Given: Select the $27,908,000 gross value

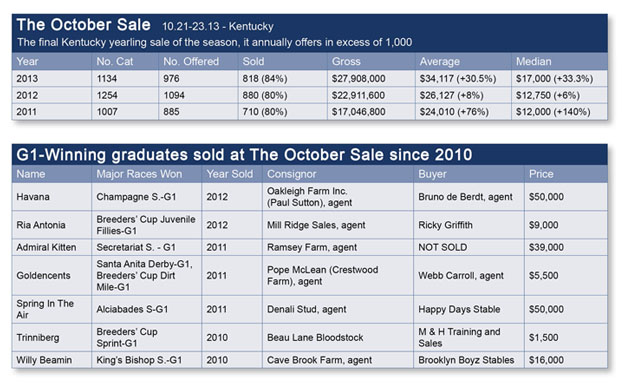Looking at the screenshot, I should pyautogui.click(x=358, y=79).
